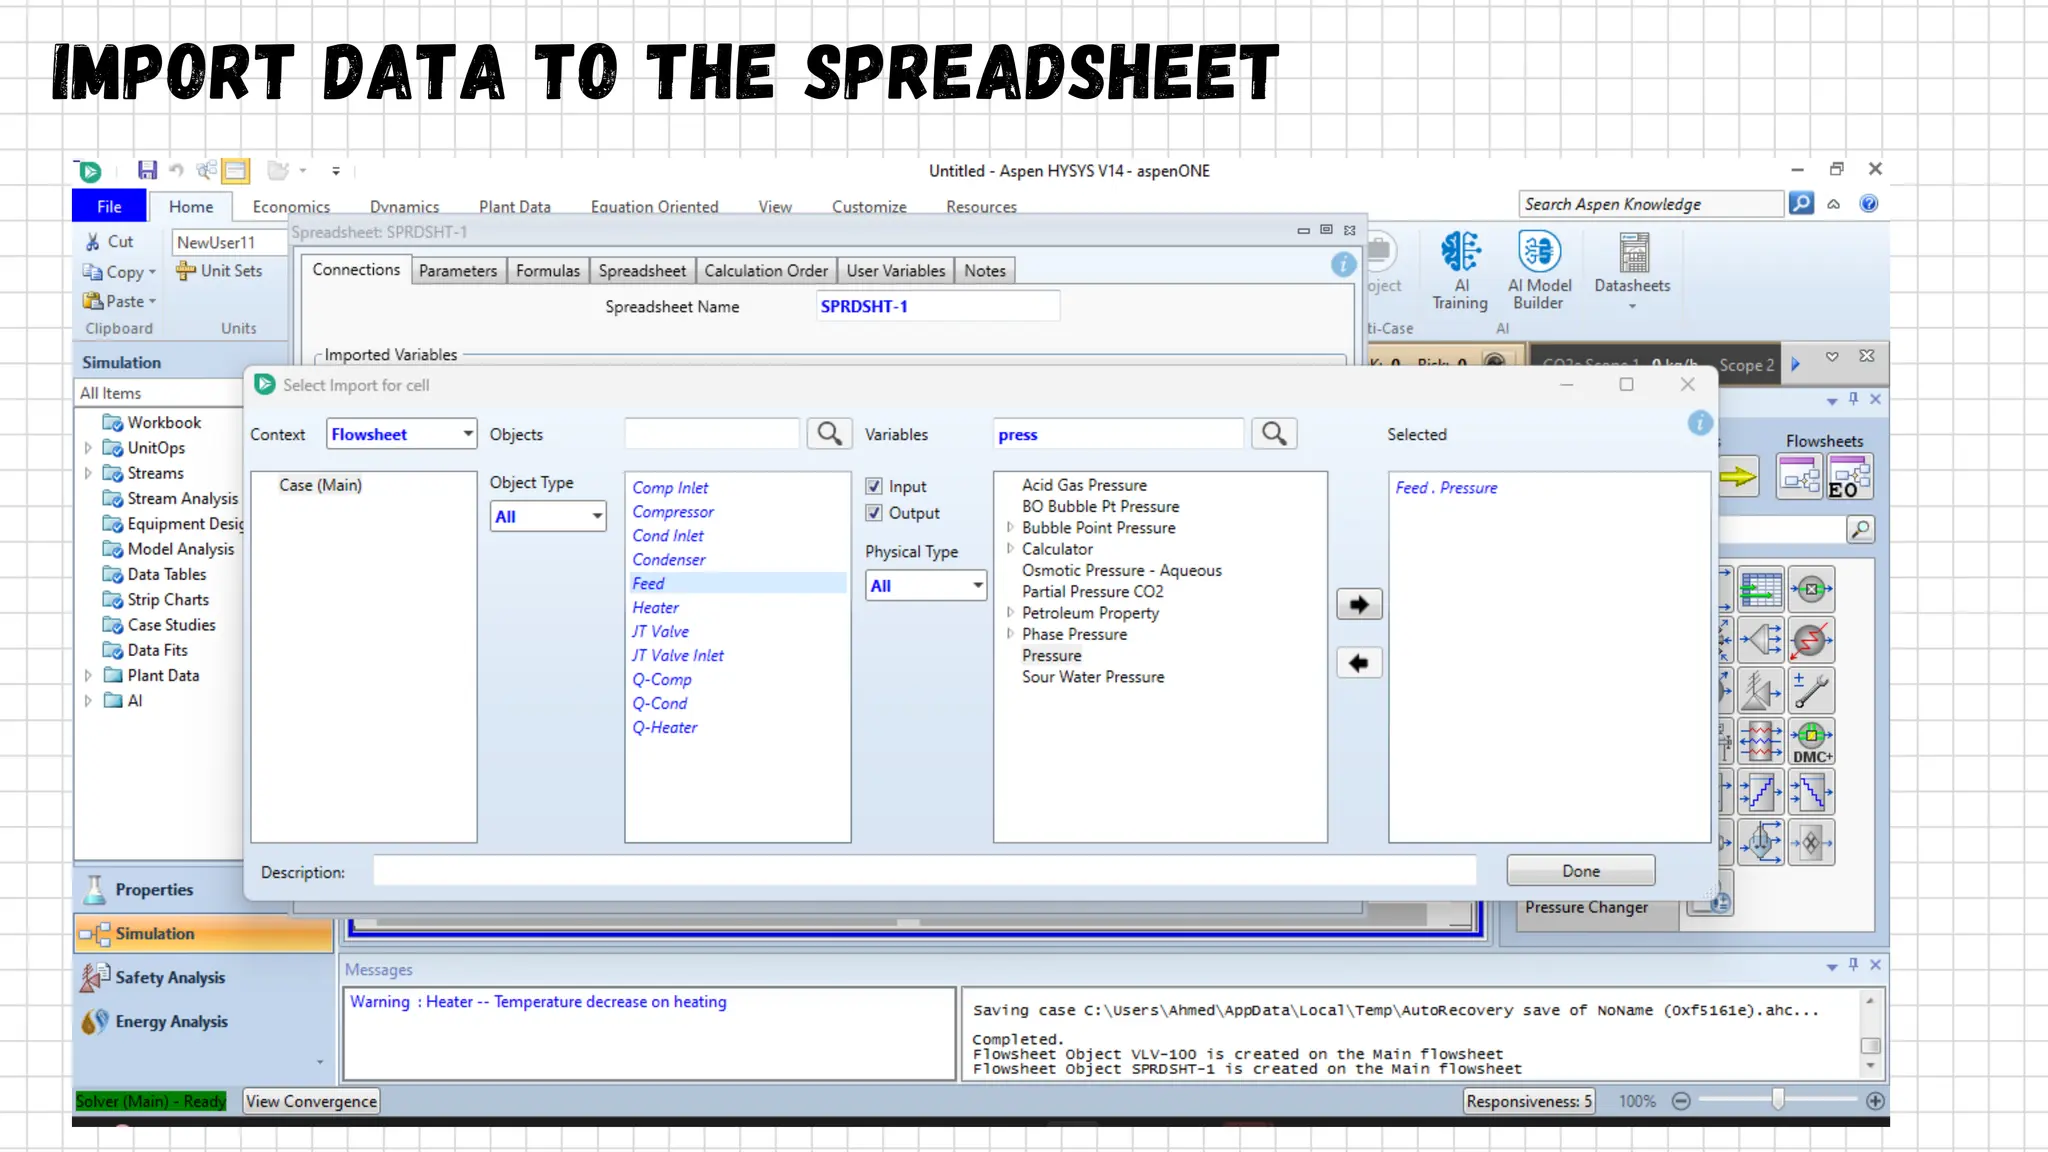
Task: Click the Cut scissors icon
Action: click(x=93, y=242)
